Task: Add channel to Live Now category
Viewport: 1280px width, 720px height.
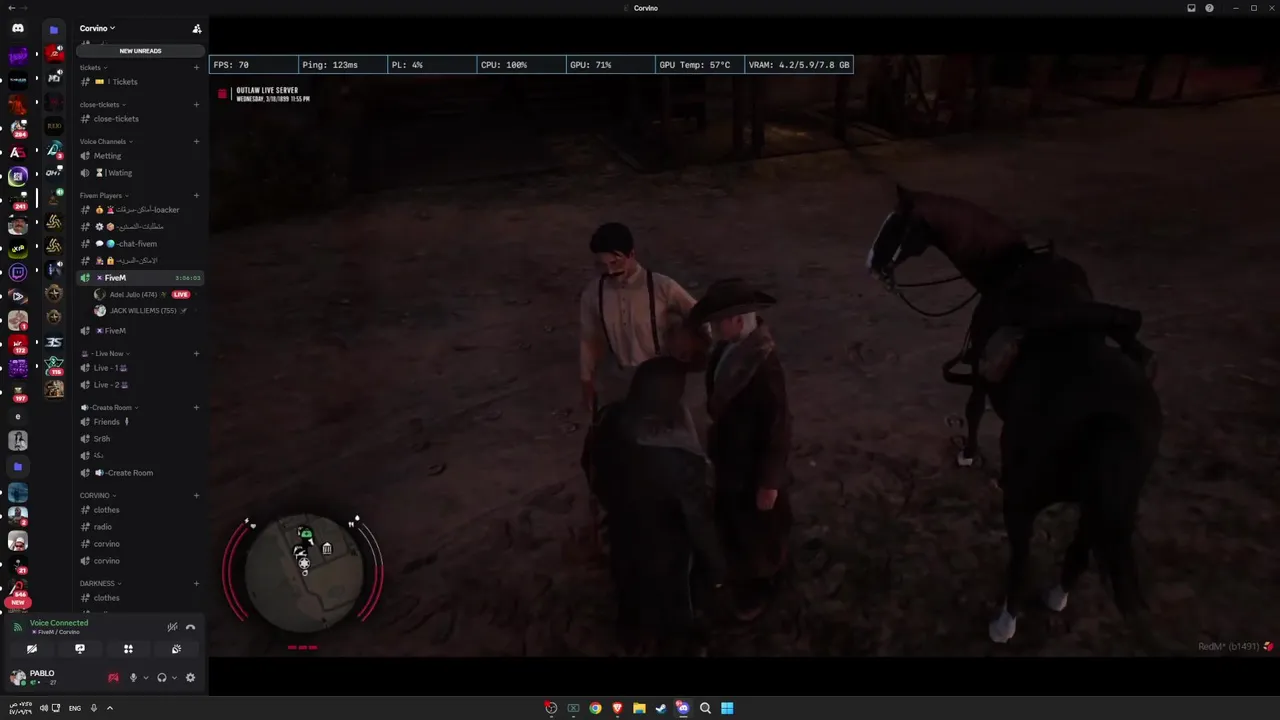Action: (196, 353)
